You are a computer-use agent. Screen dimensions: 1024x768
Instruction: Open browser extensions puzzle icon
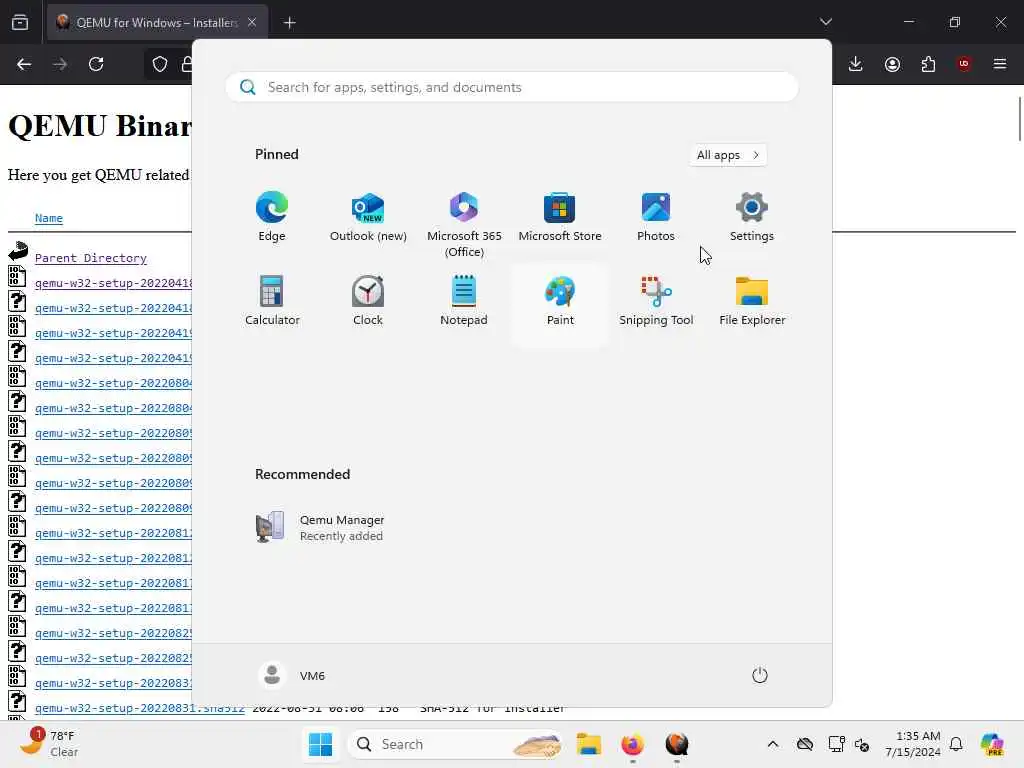pyautogui.click(x=928, y=64)
